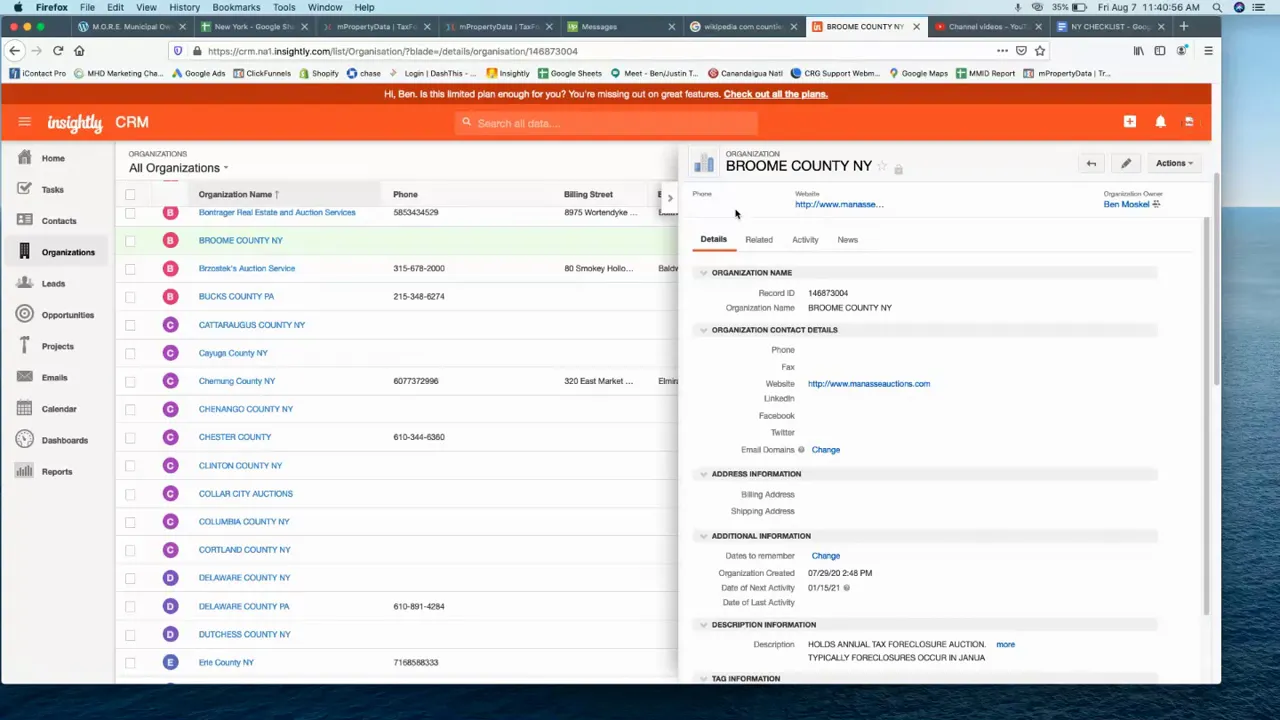The image size is (1280, 720).
Task: Open Opportunities in the sidebar
Action: click(x=67, y=315)
